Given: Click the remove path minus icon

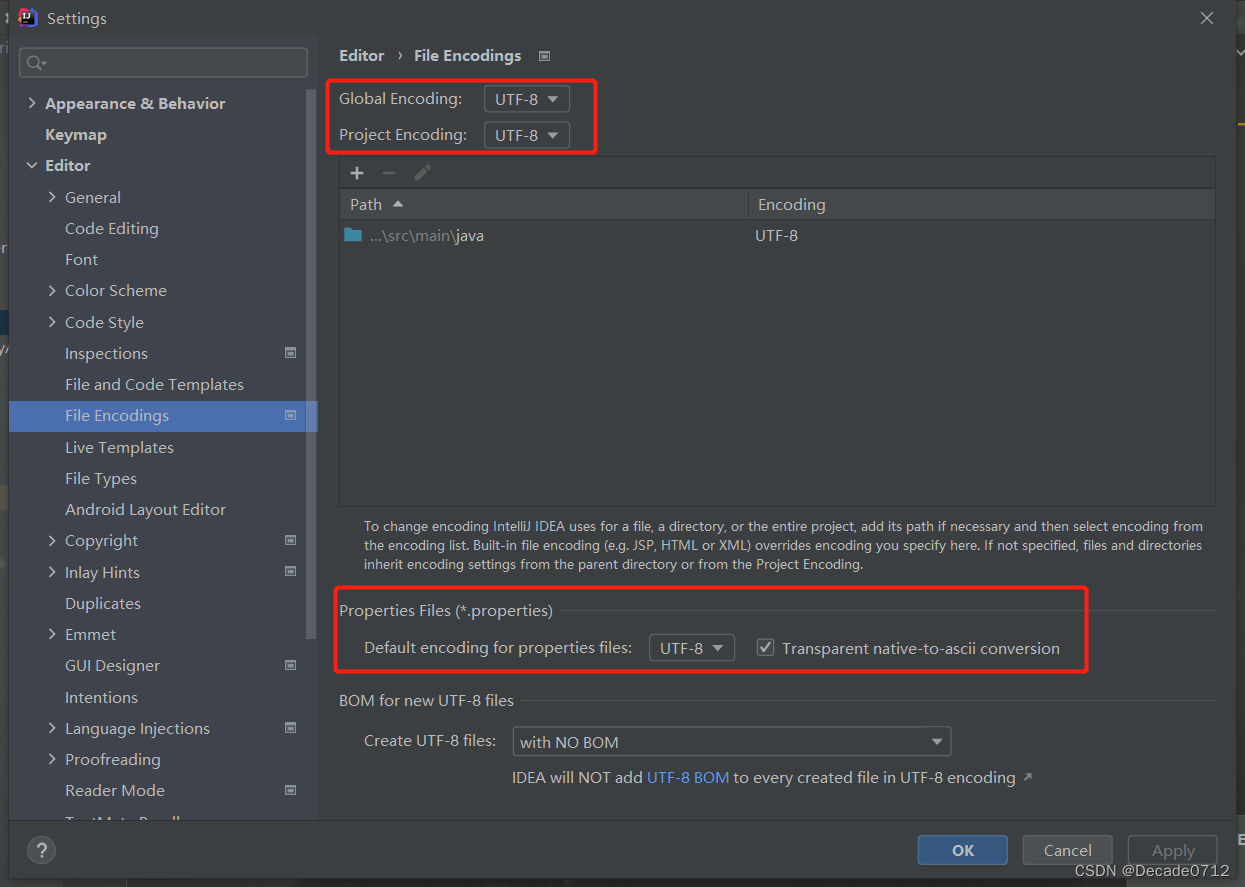Looking at the screenshot, I should (x=389, y=173).
